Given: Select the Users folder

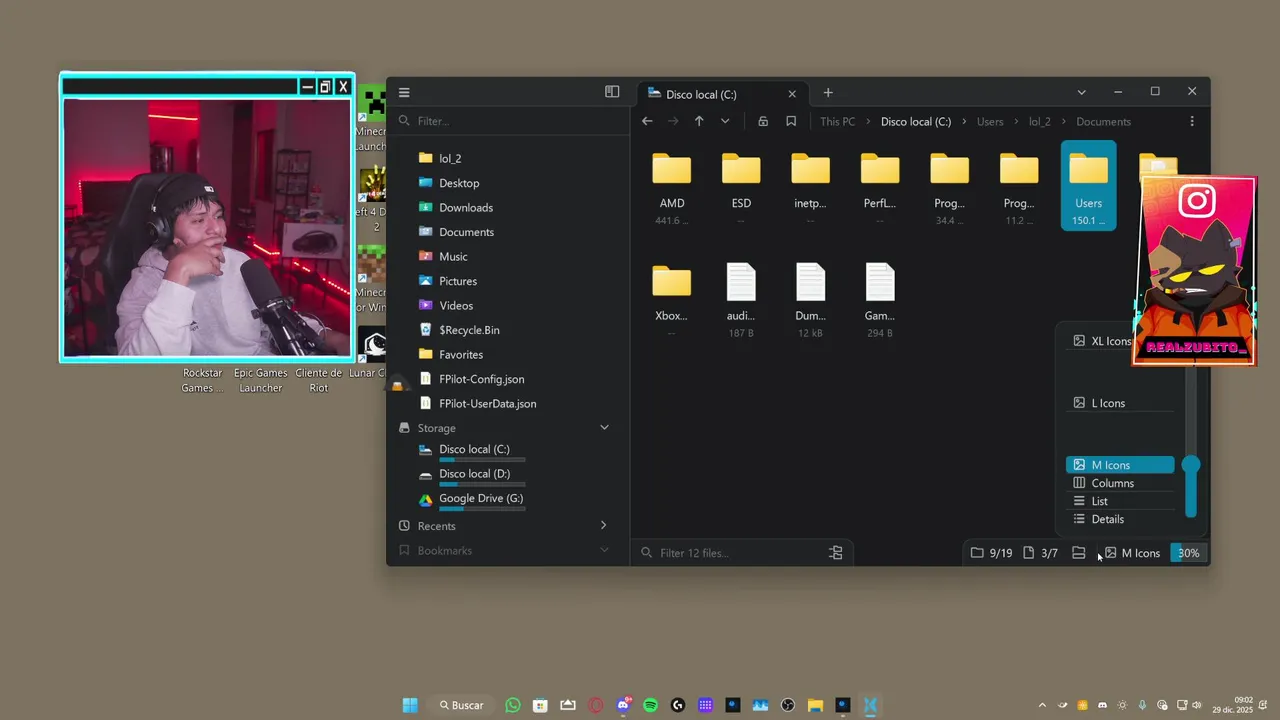Looking at the screenshot, I should click(1088, 185).
